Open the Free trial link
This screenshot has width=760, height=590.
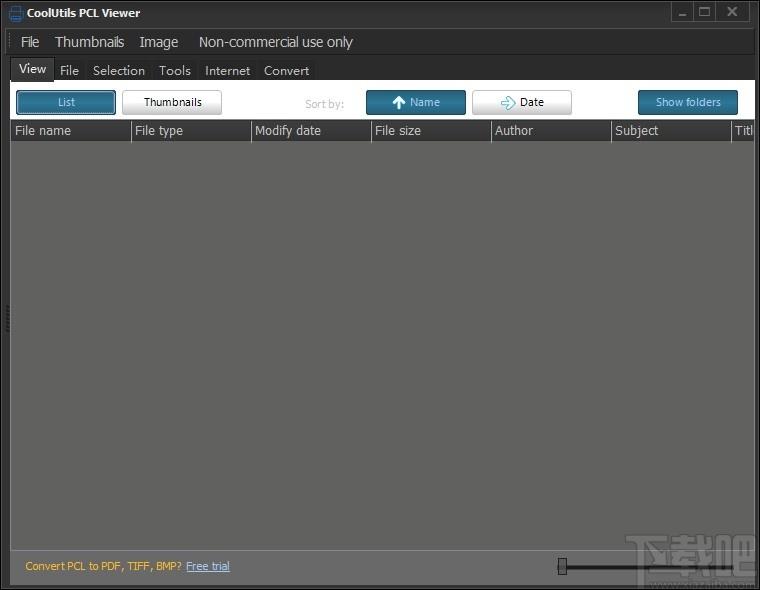208,566
